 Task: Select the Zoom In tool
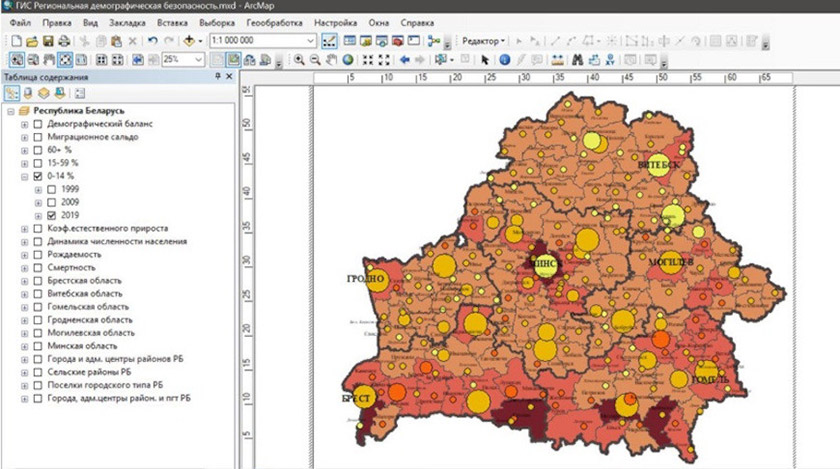point(298,60)
